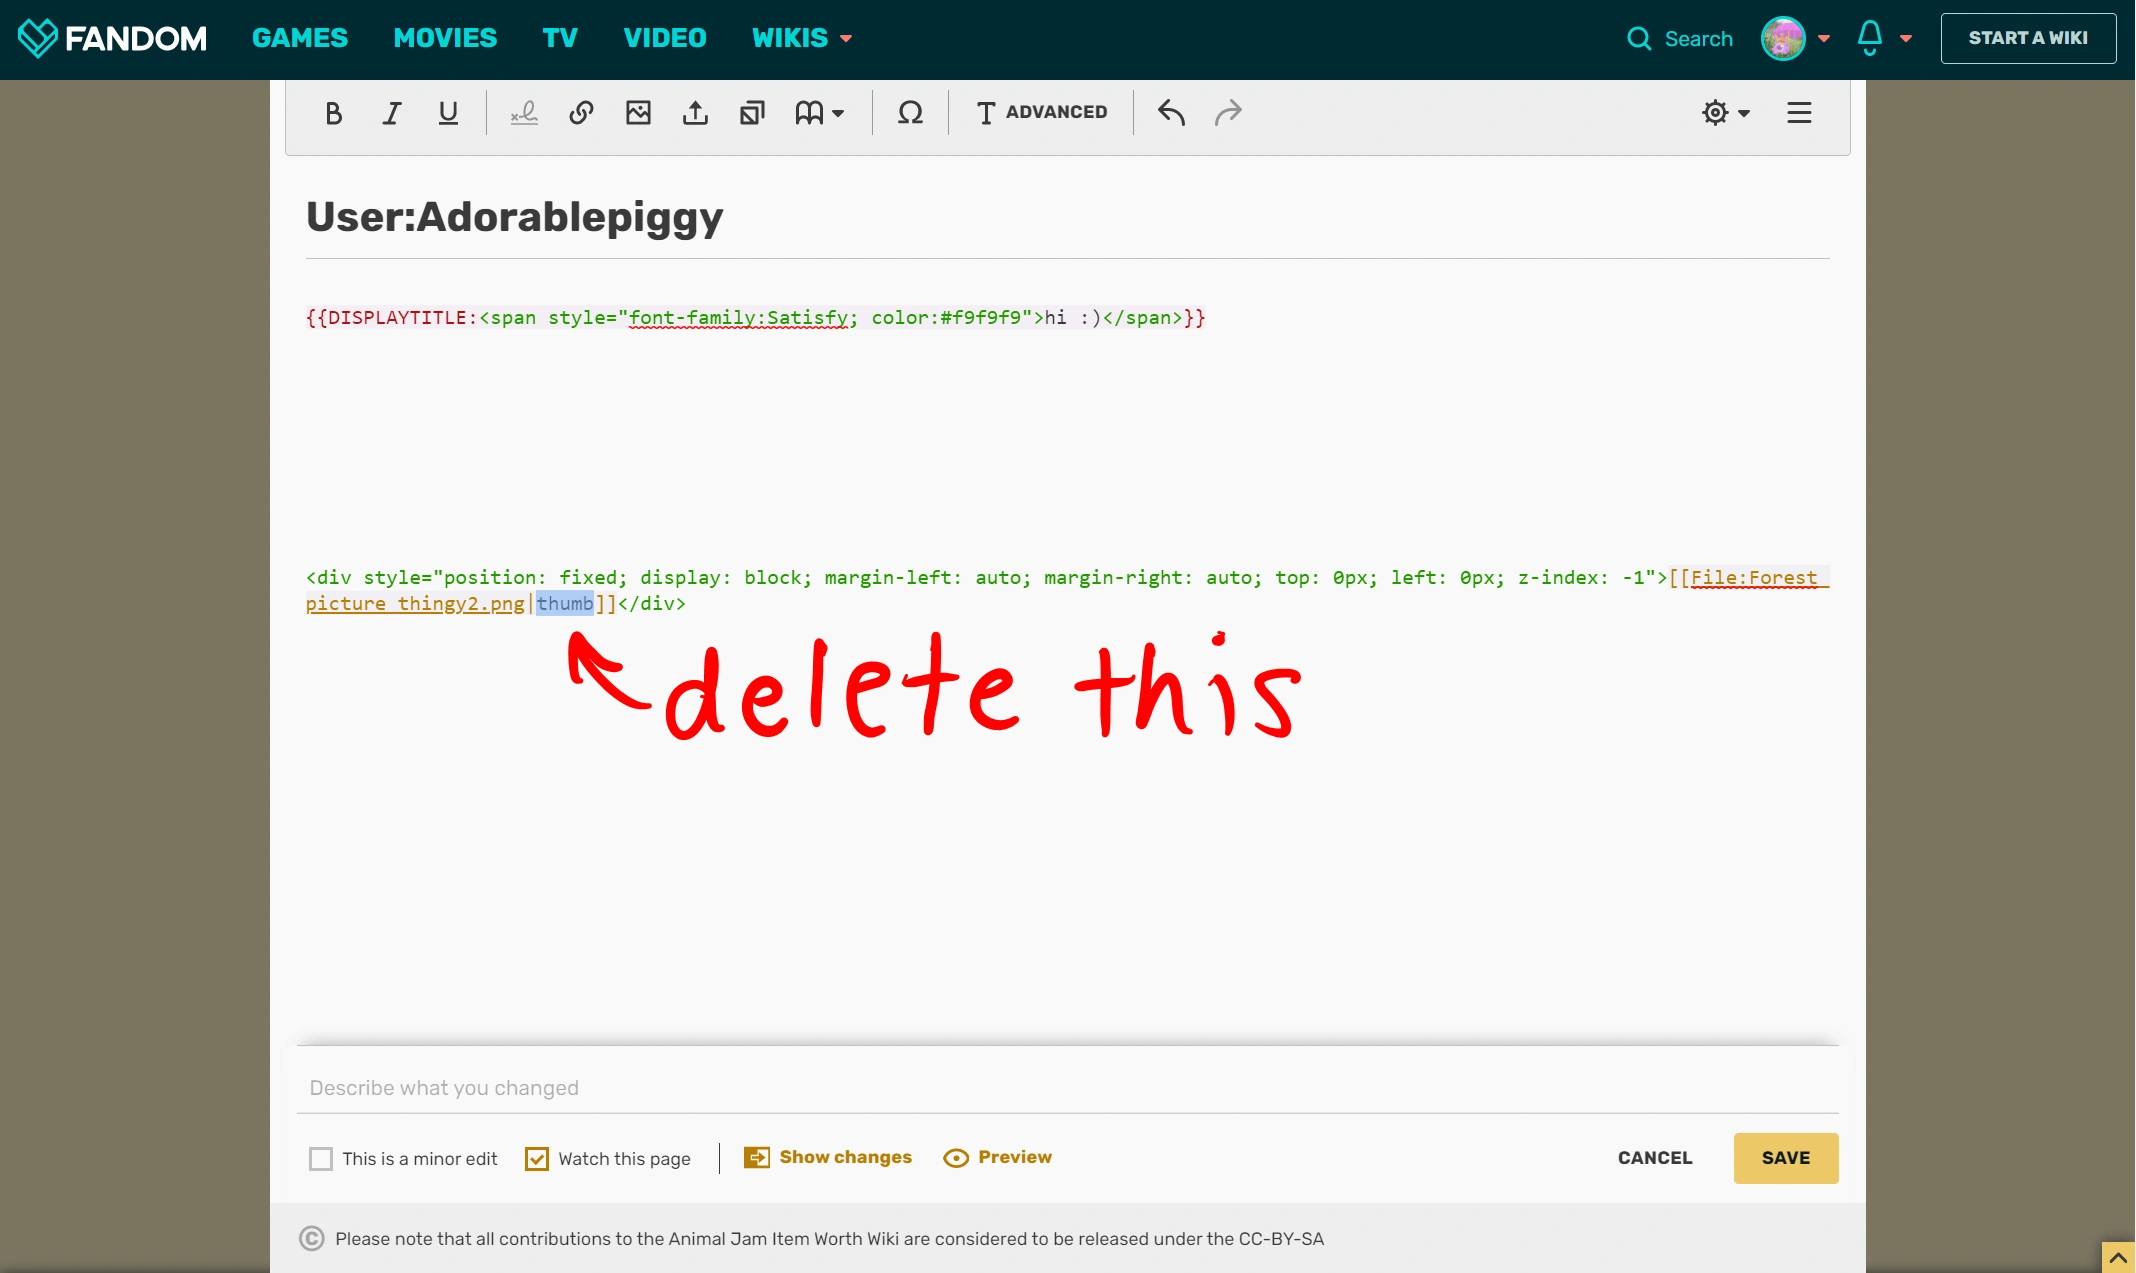
Task: Insert an image from the toolbar
Action: (638, 113)
